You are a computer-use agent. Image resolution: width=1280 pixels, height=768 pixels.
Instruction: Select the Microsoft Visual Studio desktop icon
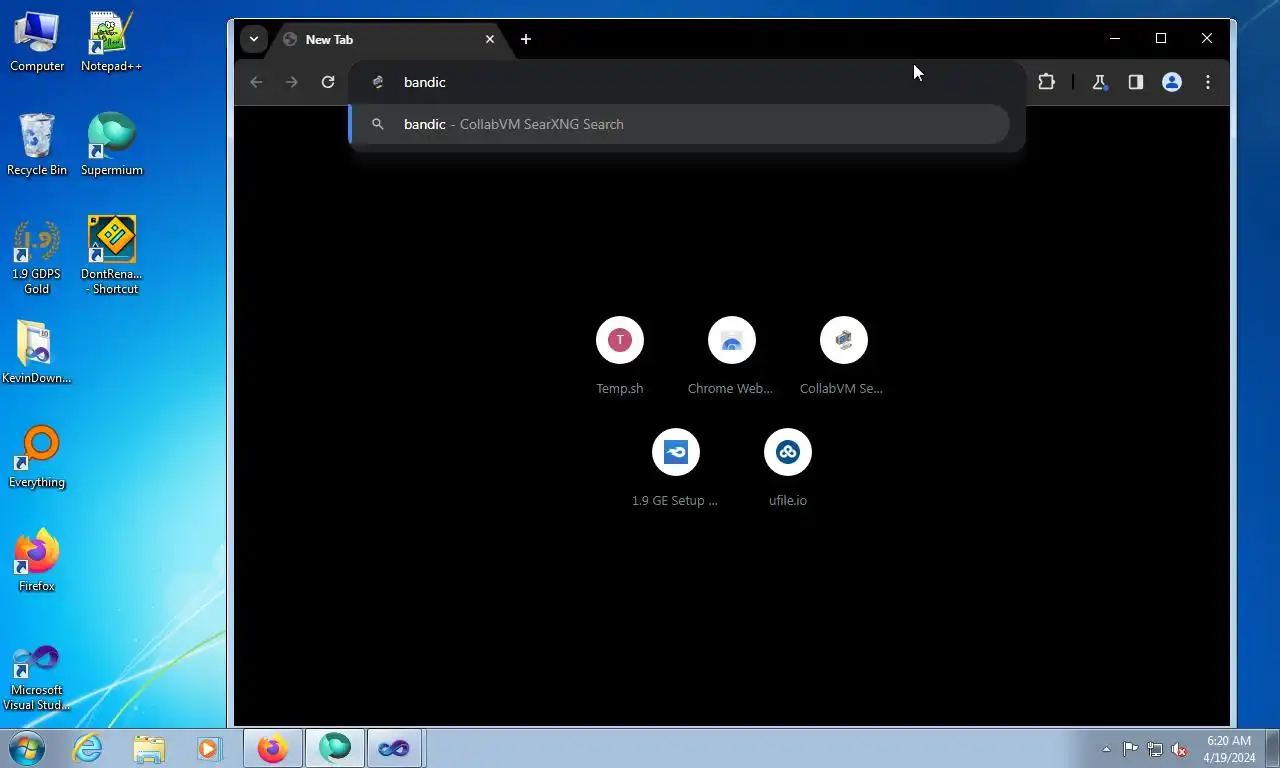pos(37,677)
